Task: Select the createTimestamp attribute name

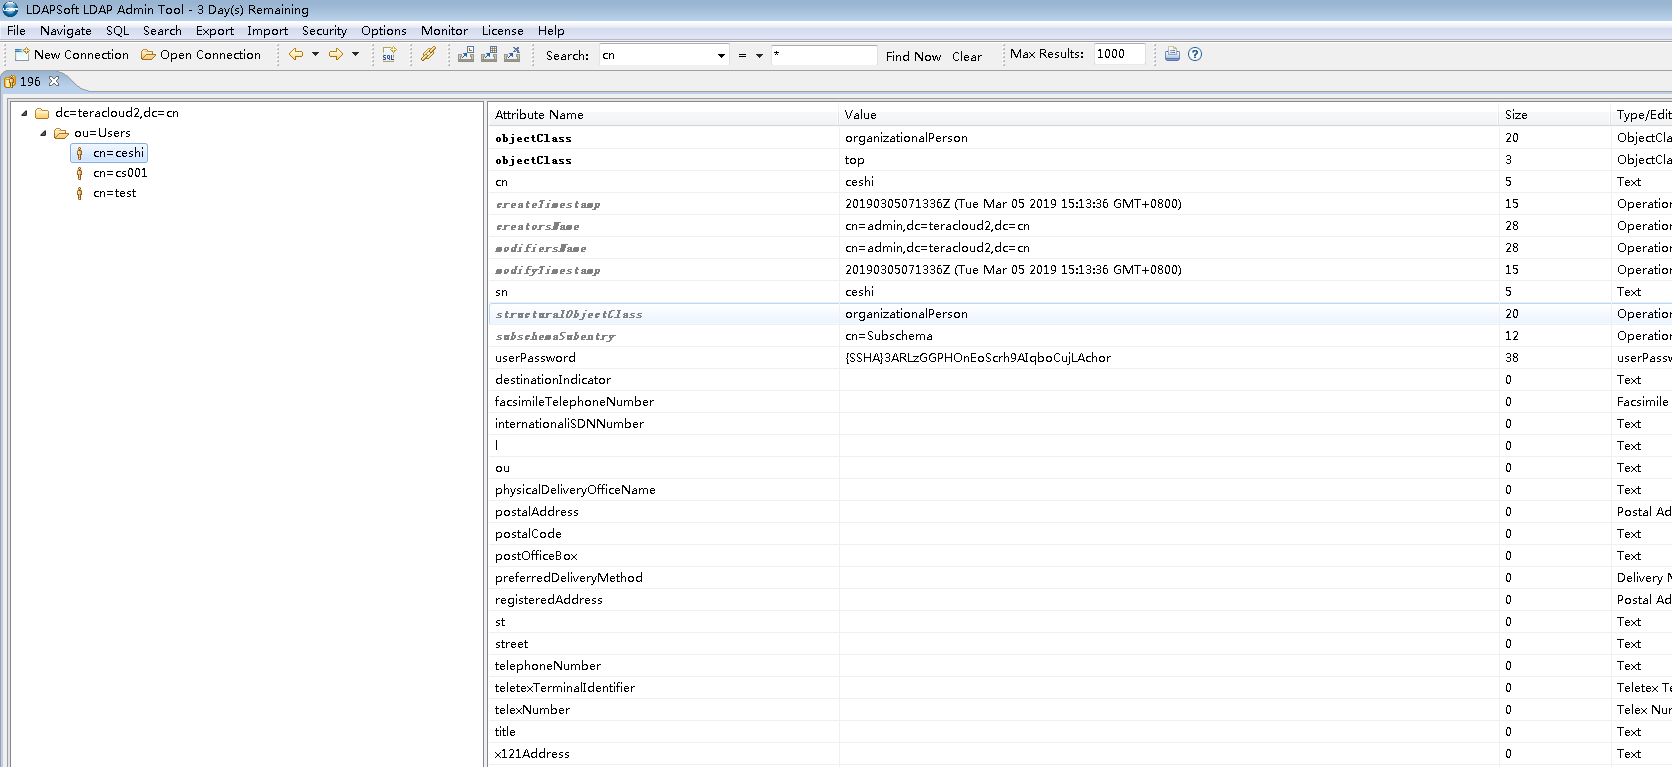Action: [x=548, y=204]
